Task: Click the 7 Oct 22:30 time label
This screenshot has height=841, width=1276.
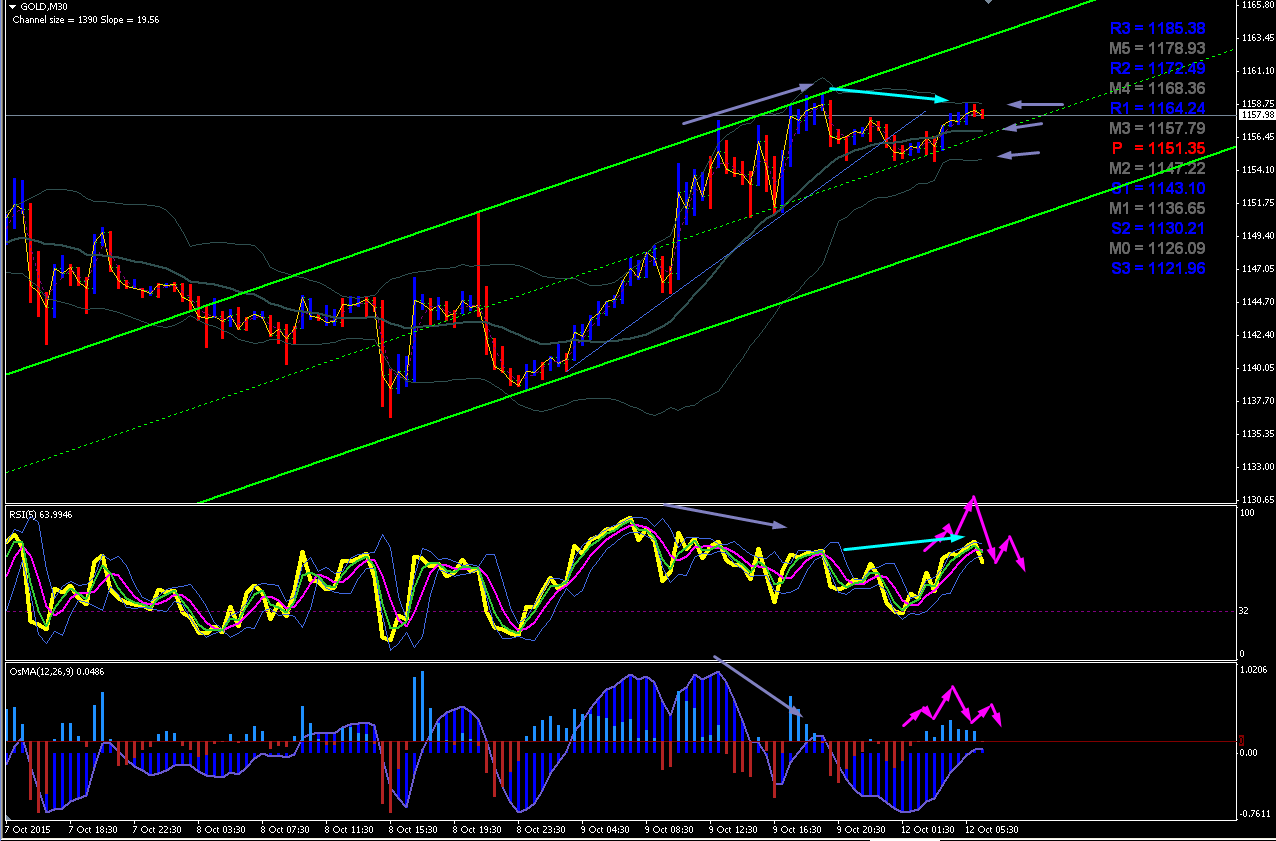Action: click(157, 830)
